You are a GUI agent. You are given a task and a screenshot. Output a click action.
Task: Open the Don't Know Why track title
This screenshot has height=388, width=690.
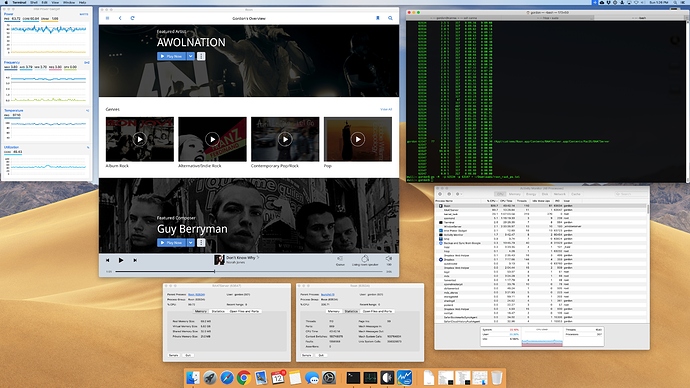(240, 257)
